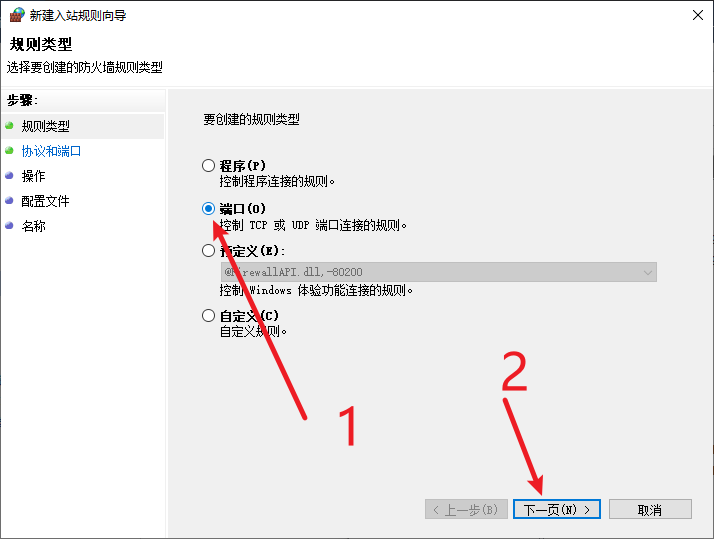714x539 pixels.
Task: Select the 操作 step in sidebar
Action: 34,176
